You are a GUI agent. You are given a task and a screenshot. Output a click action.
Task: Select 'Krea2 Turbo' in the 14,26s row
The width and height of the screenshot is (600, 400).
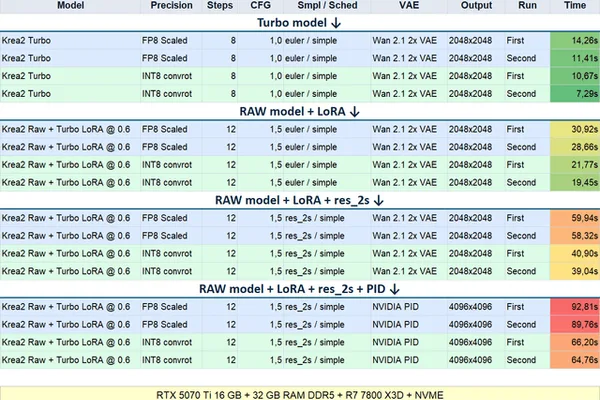click(26, 41)
